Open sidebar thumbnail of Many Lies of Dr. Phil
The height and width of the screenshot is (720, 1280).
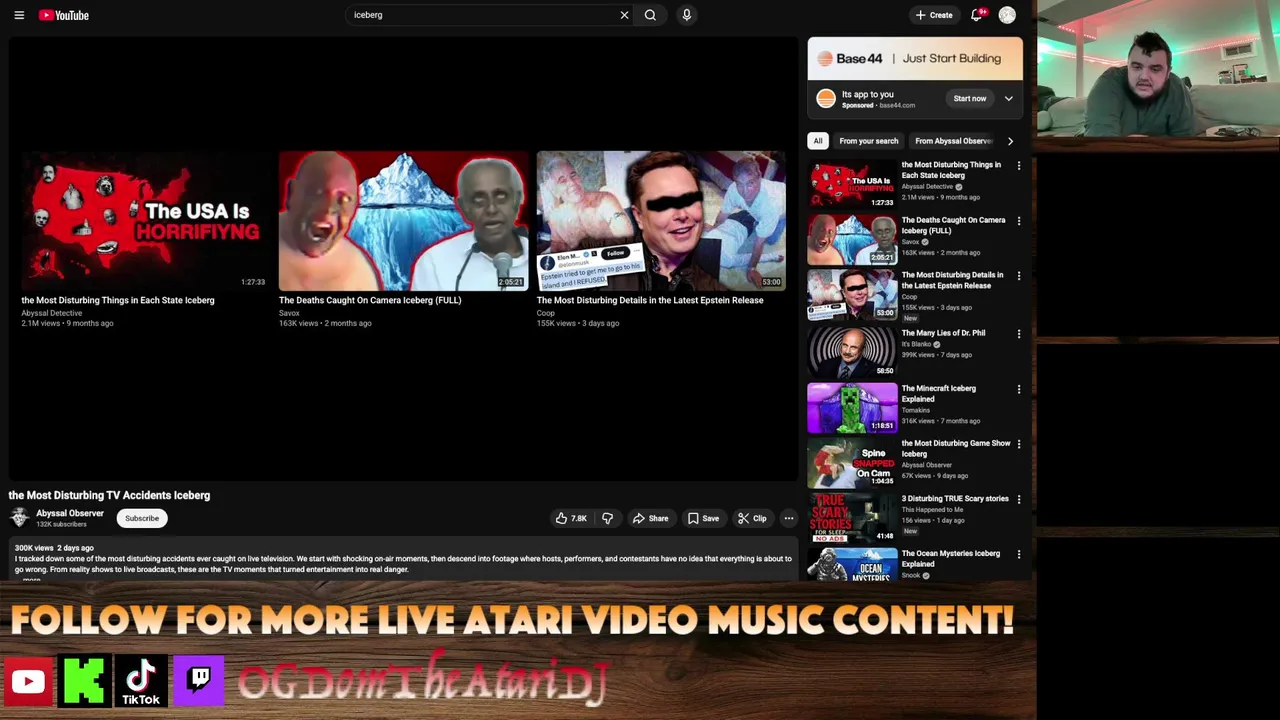tap(852, 351)
